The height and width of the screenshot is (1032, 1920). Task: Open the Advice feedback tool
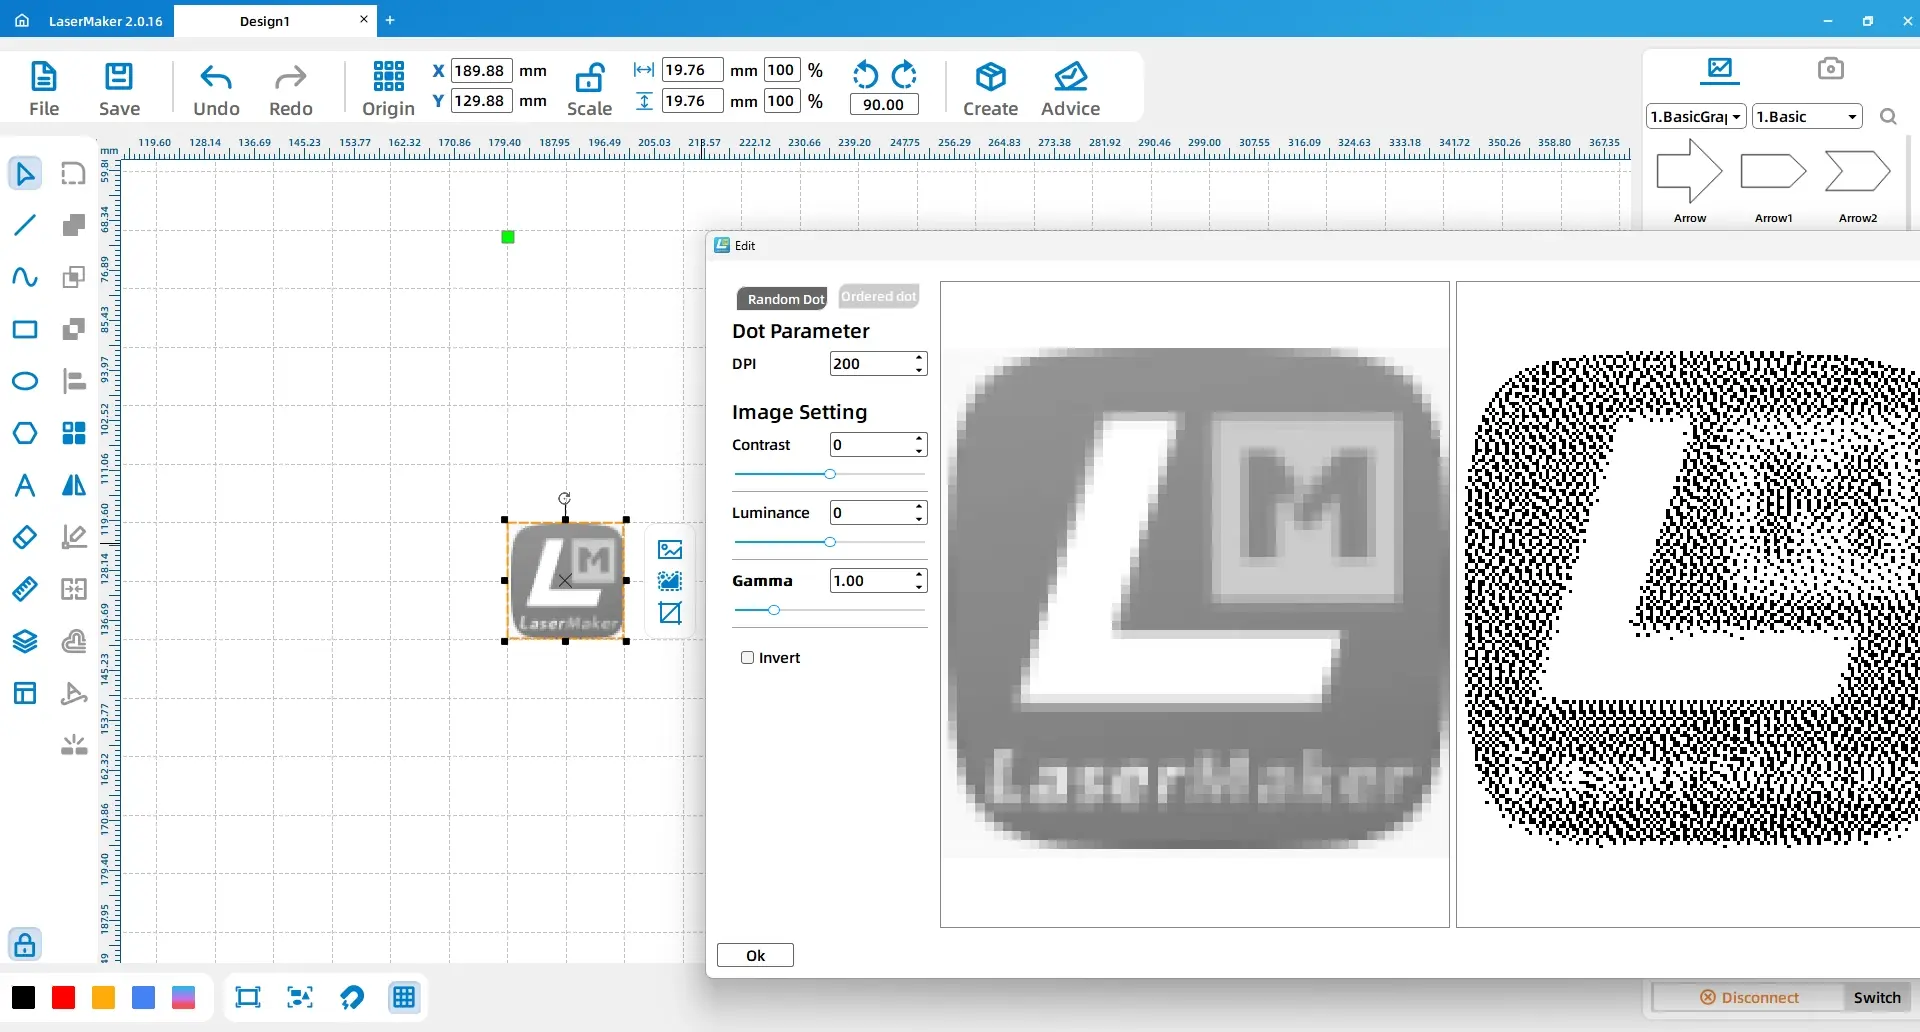point(1070,89)
